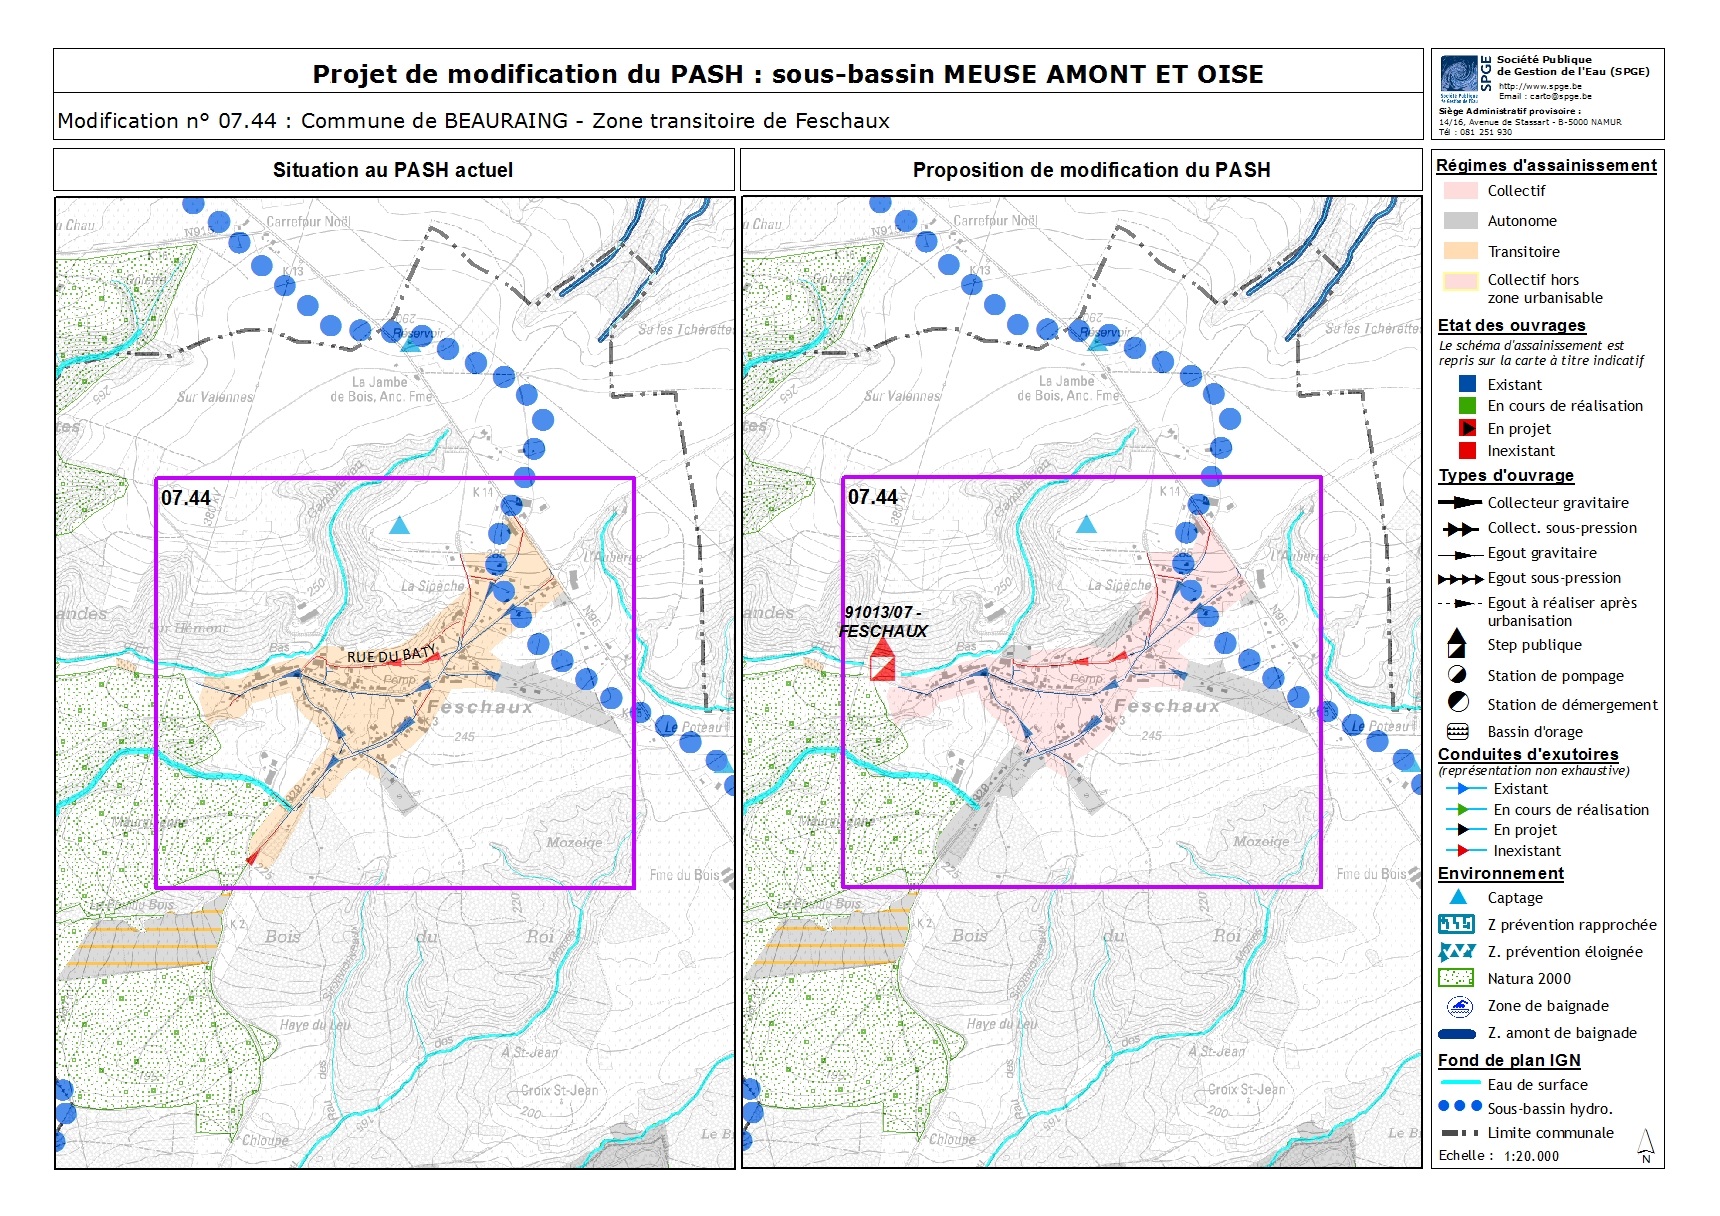The width and height of the screenshot is (1720, 1216).
Task: Pick the pink Collectif color swatch
Action: tap(1460, 190)
